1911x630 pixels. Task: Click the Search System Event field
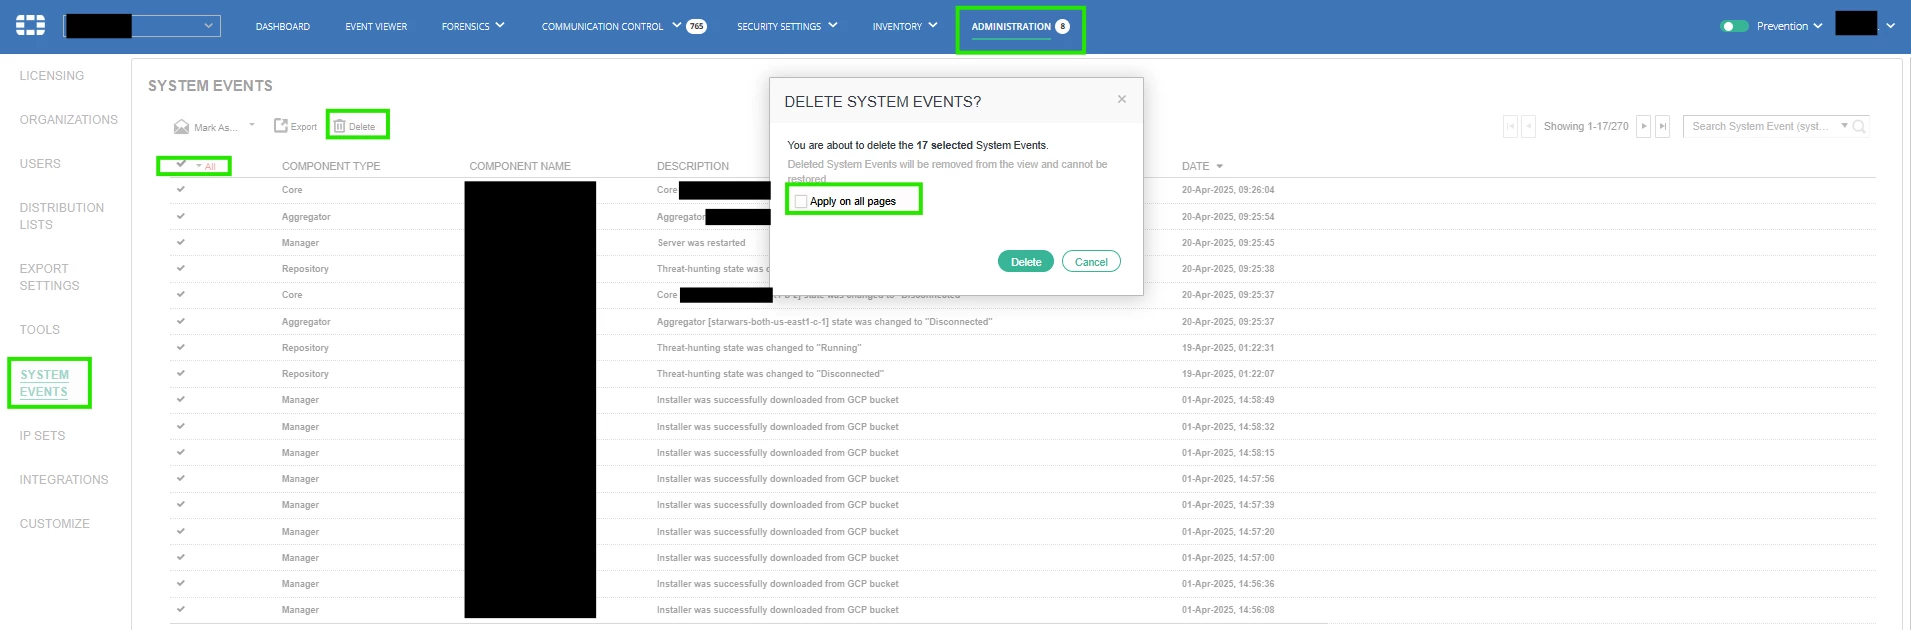(x=1760, y=126)
